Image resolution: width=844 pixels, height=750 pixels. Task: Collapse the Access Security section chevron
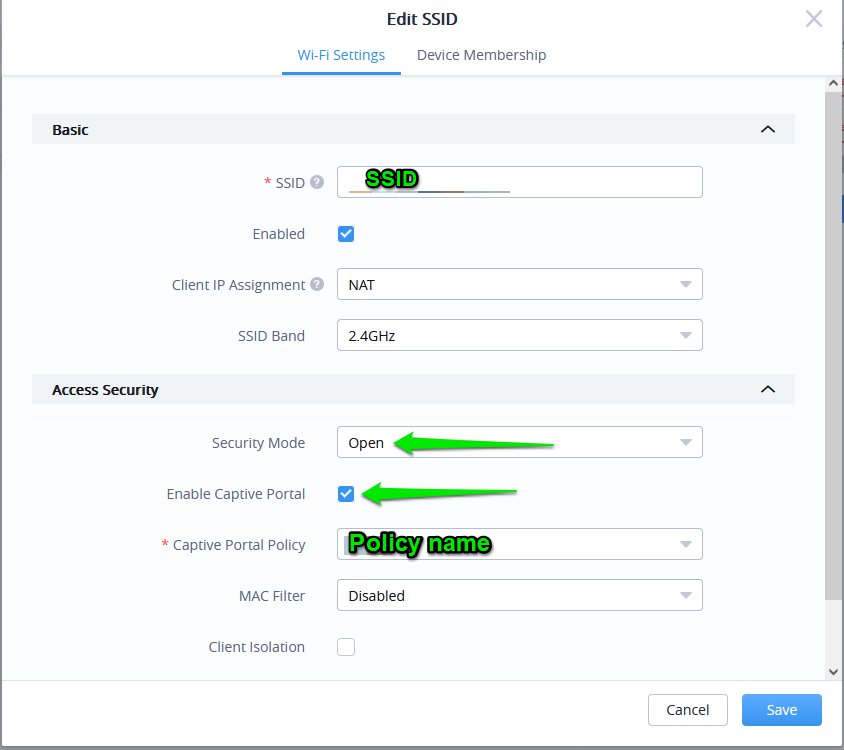(x=767, y=389)
